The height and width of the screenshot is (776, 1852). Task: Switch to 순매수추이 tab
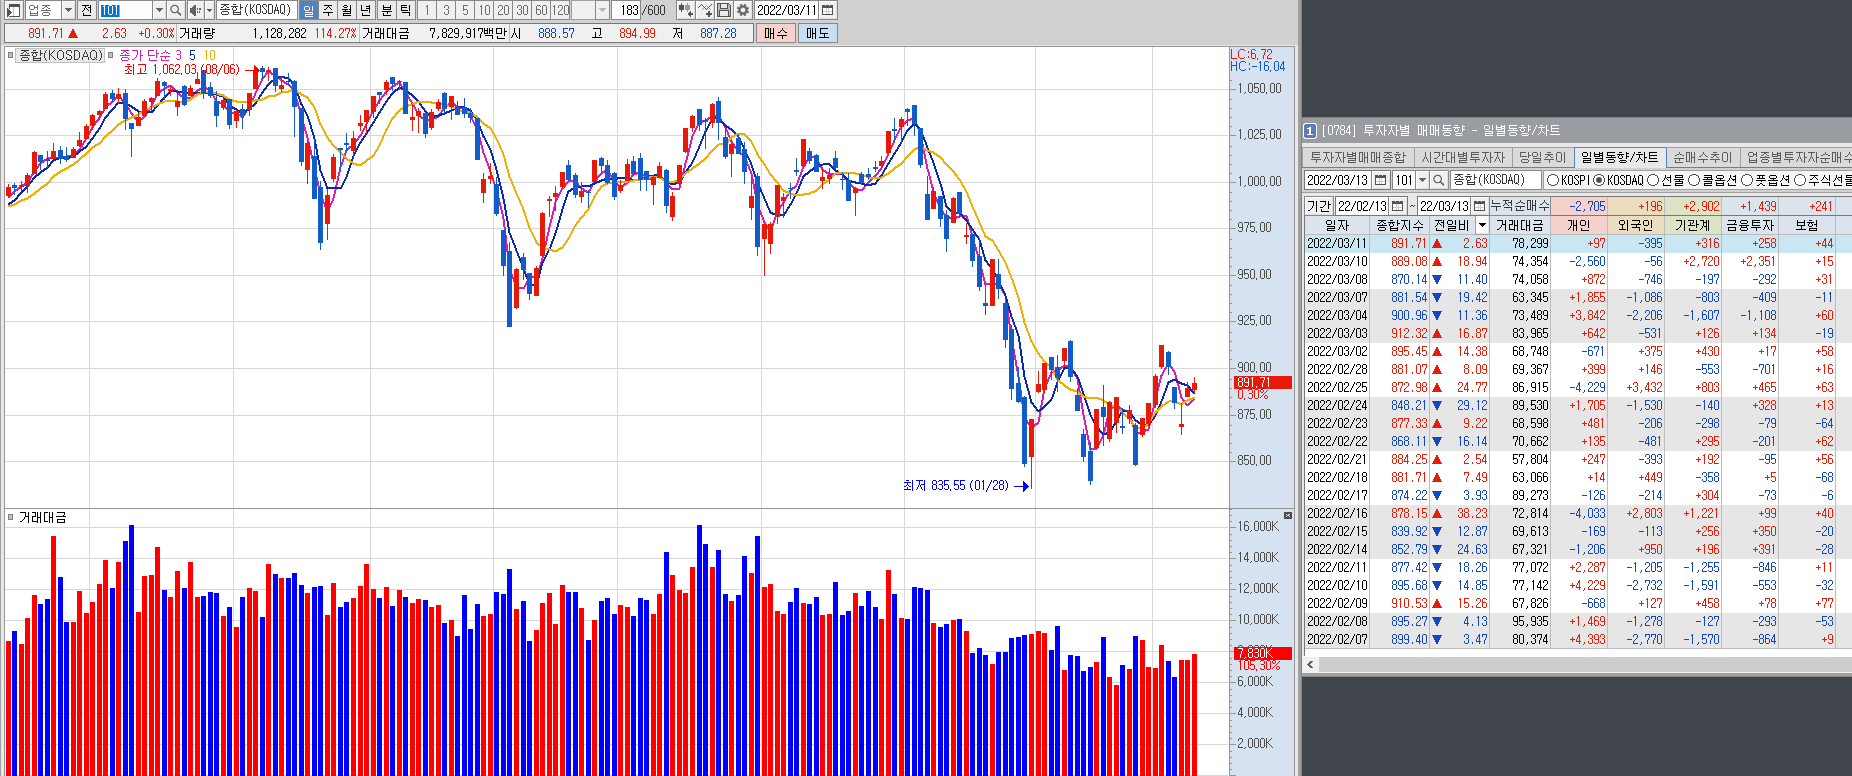[x=1702, y=157]
